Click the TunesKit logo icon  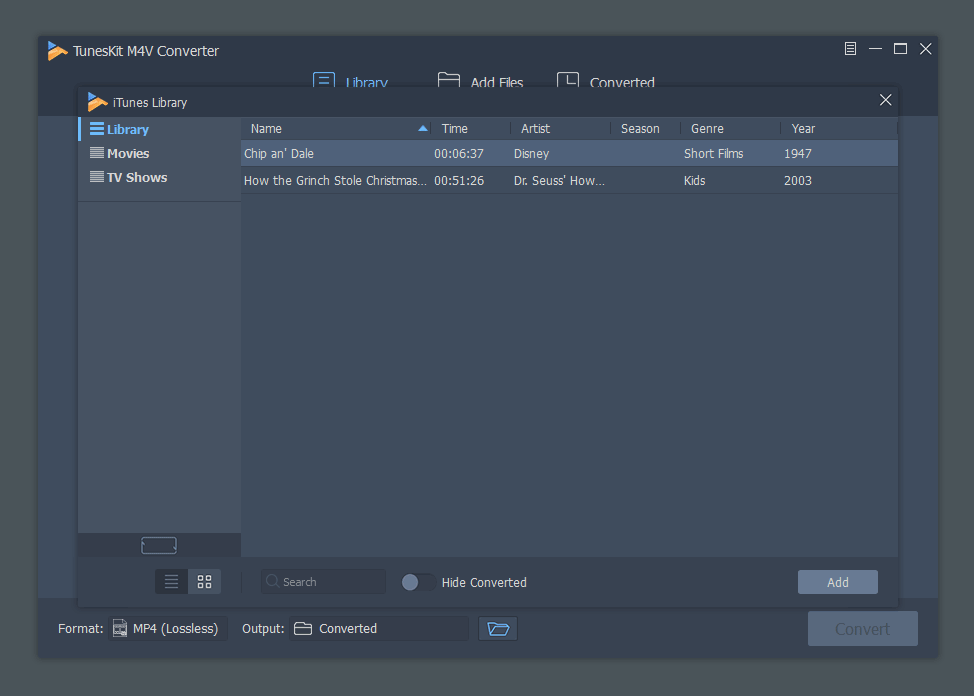[x=58, y=51]
